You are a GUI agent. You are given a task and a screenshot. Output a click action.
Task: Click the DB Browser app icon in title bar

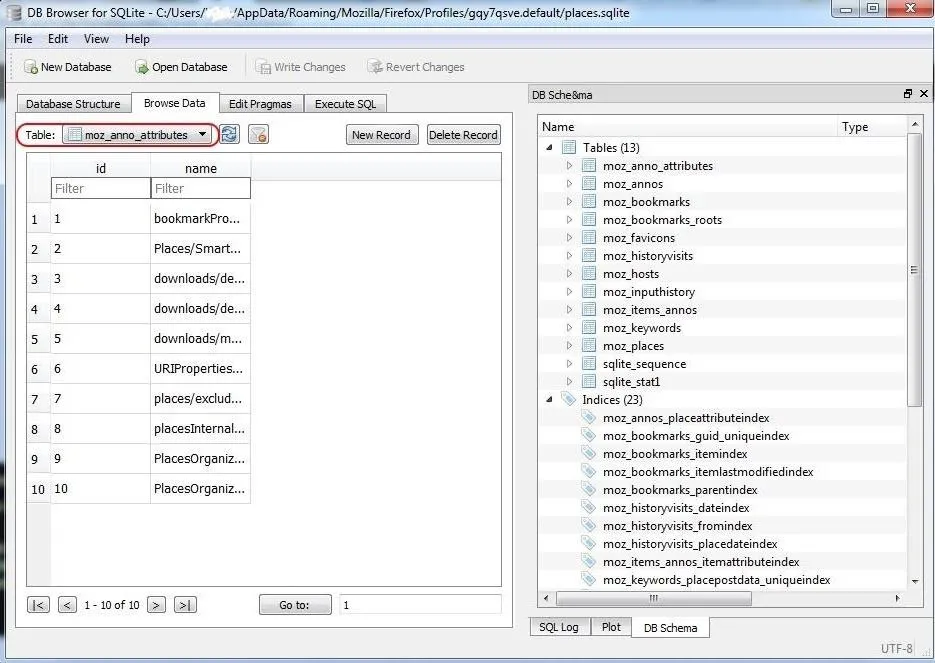(13, 13)
